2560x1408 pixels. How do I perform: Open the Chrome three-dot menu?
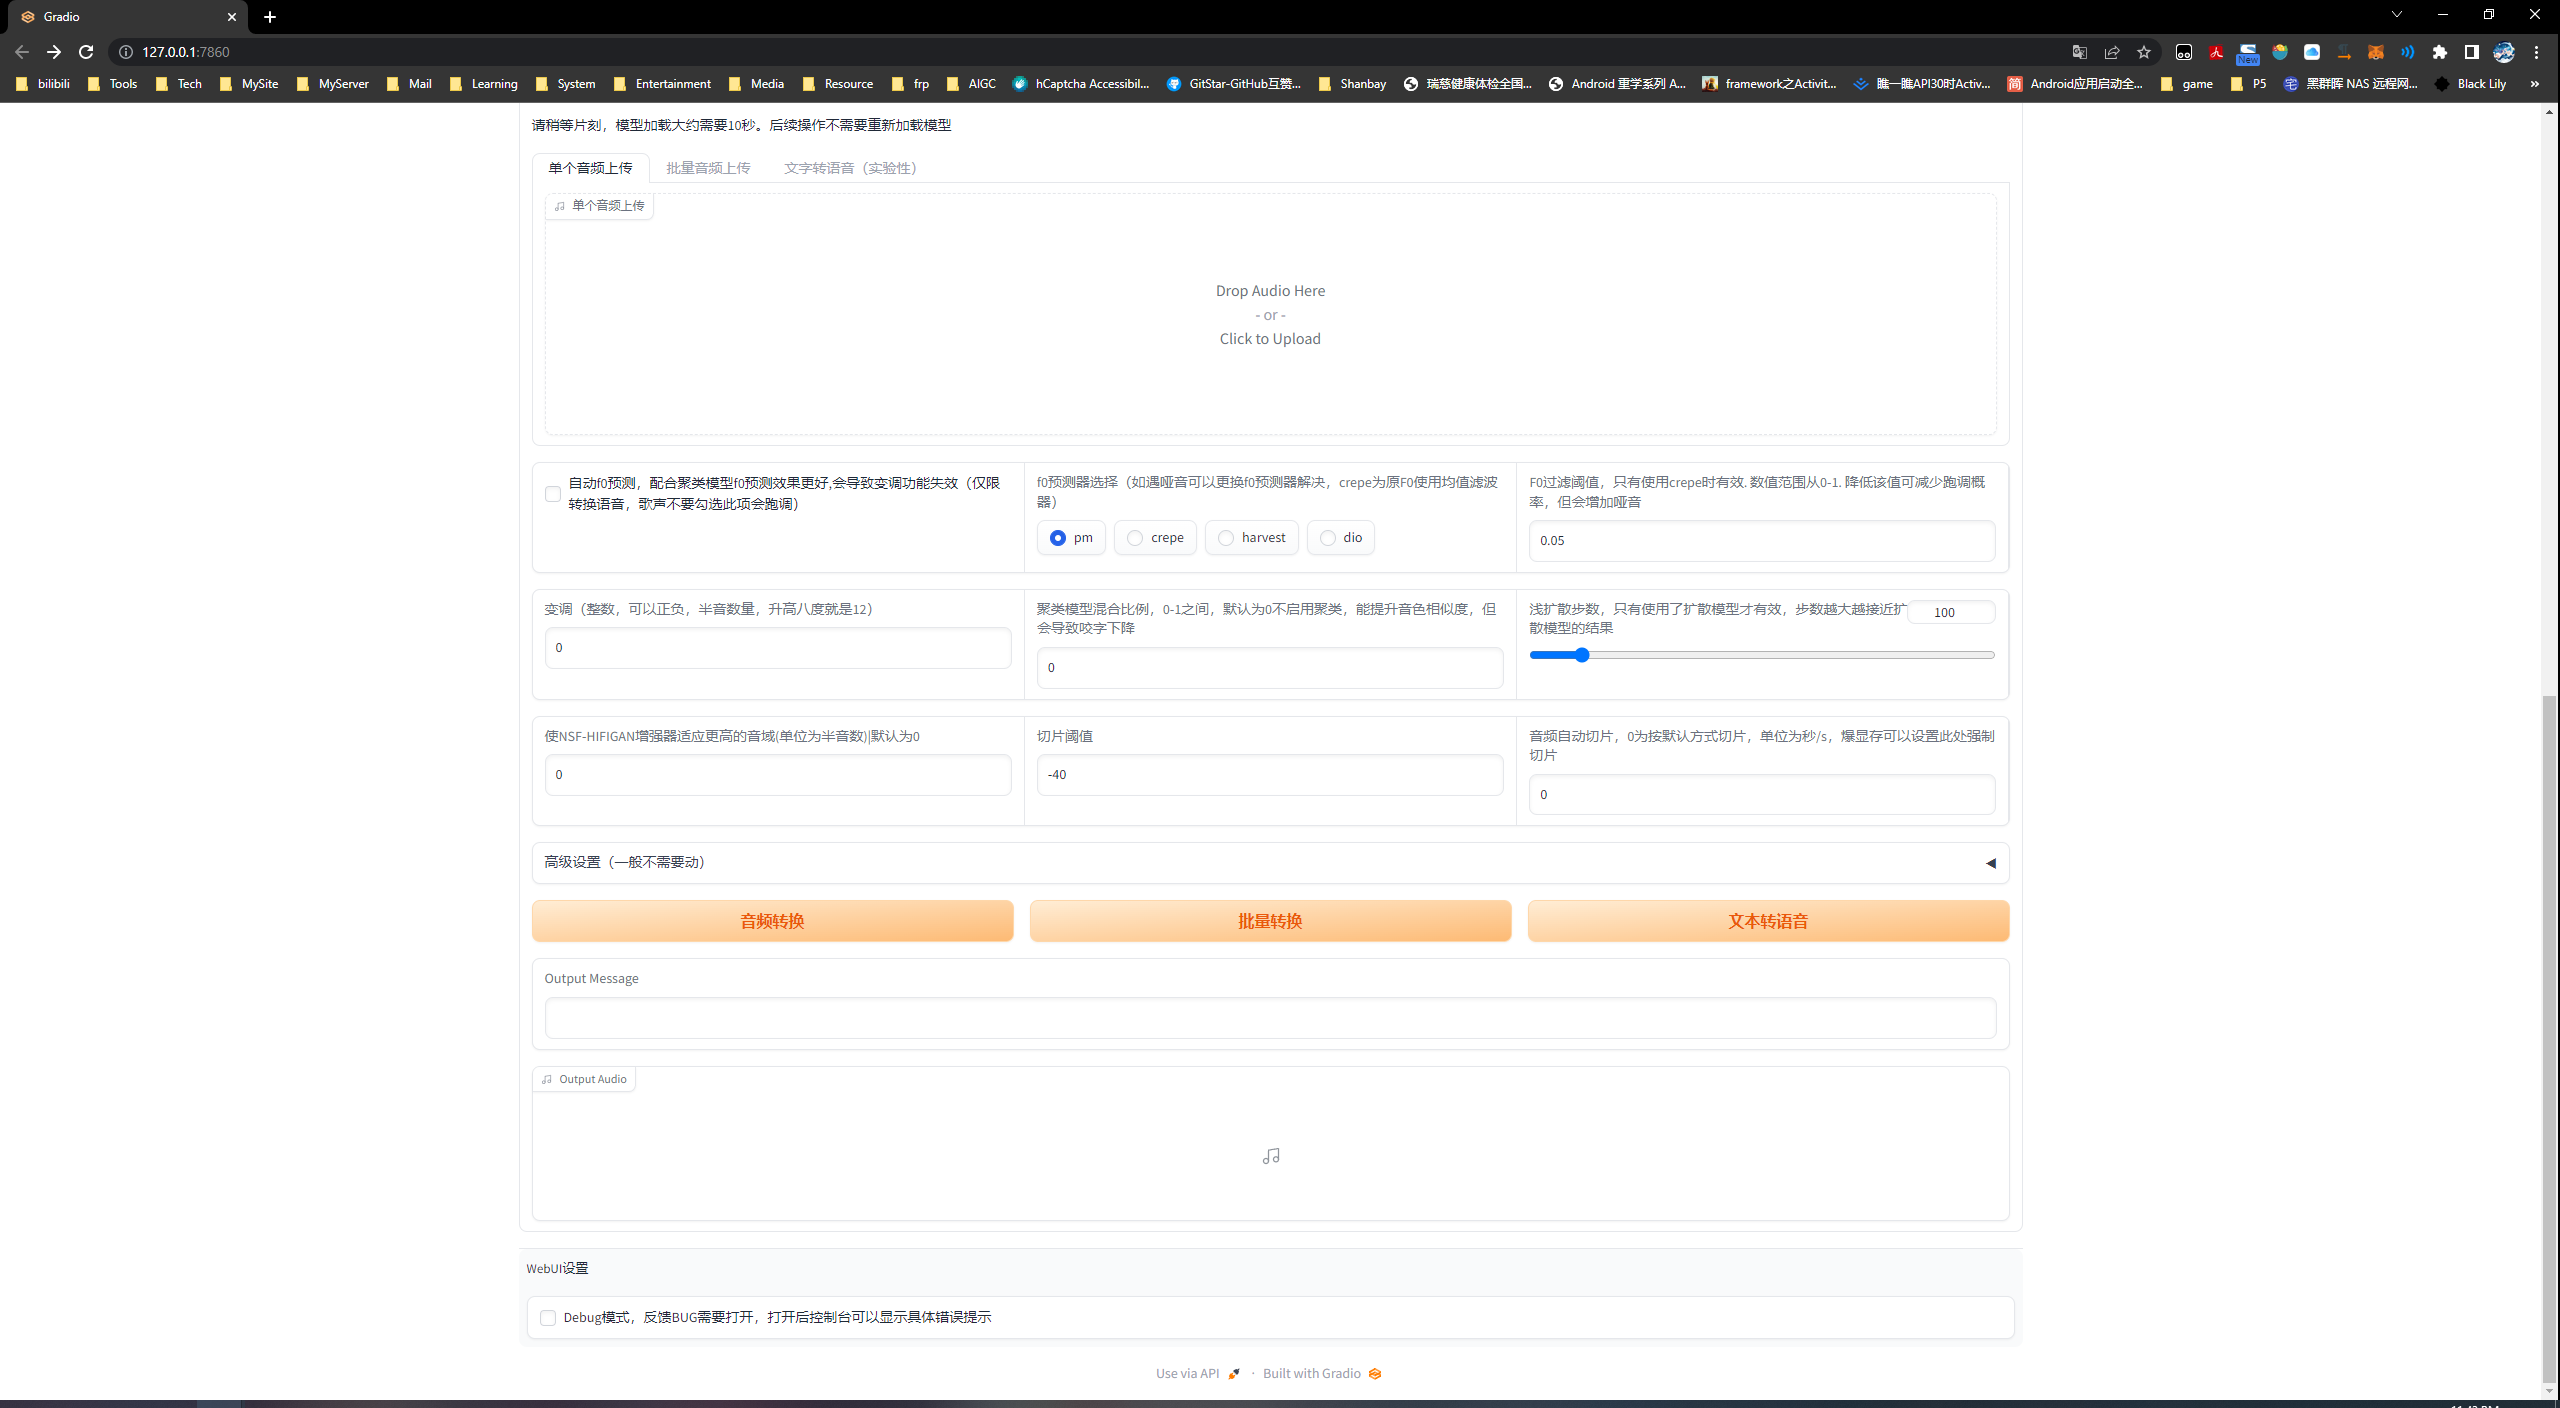click(x=2536, y=52)
